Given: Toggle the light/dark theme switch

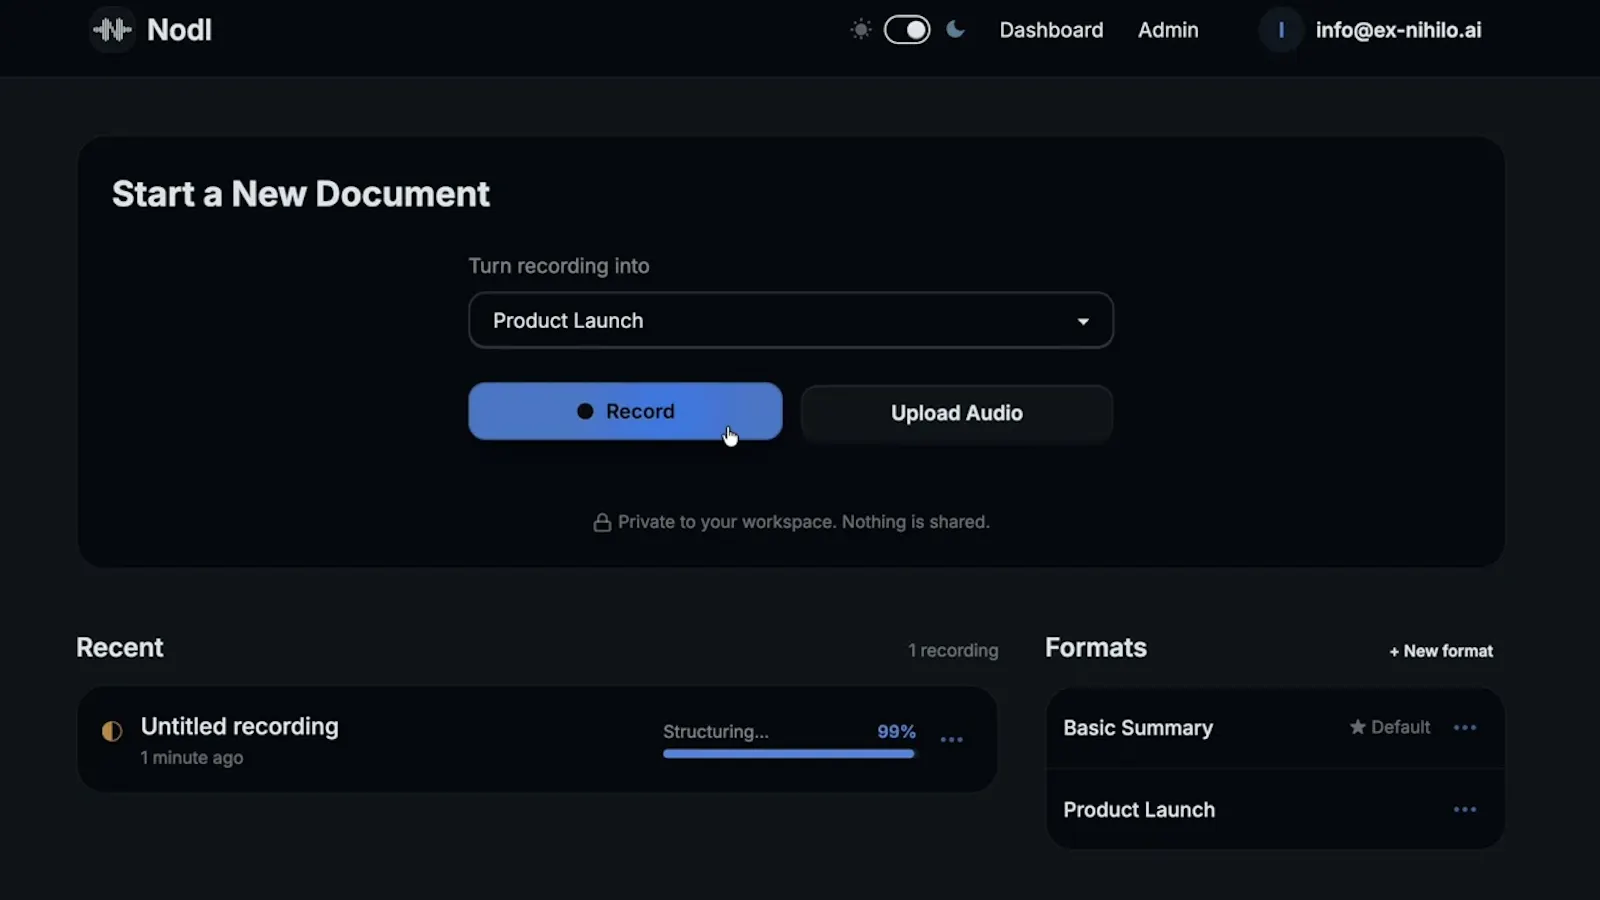Looking at the screenshot, I should (x=907, y=30).
